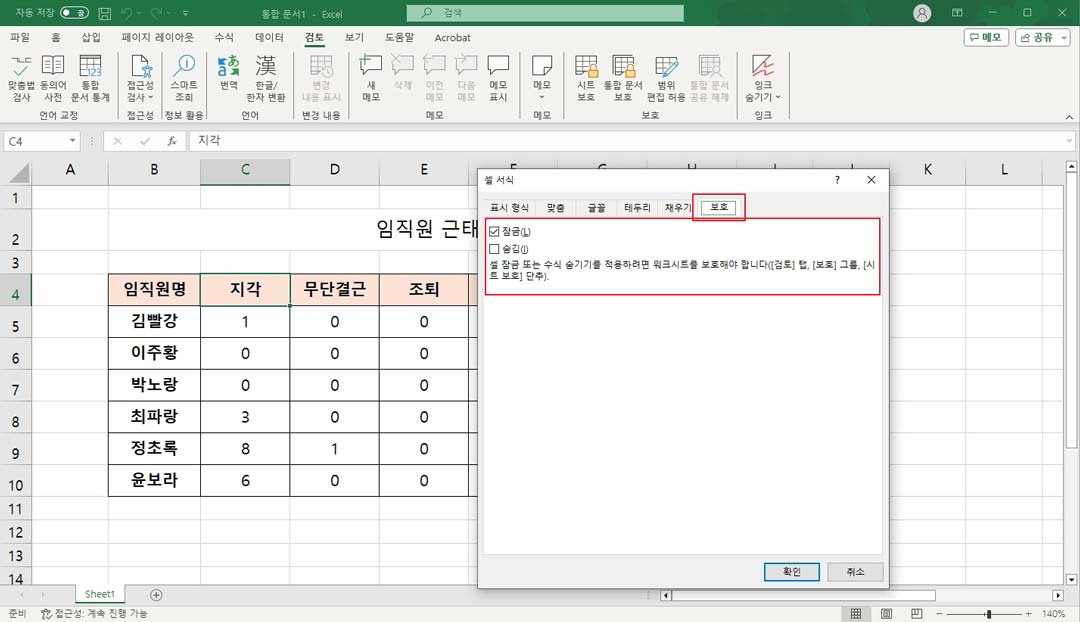
Task: Open the View (보기) tab
Action: tap(354, 37)
